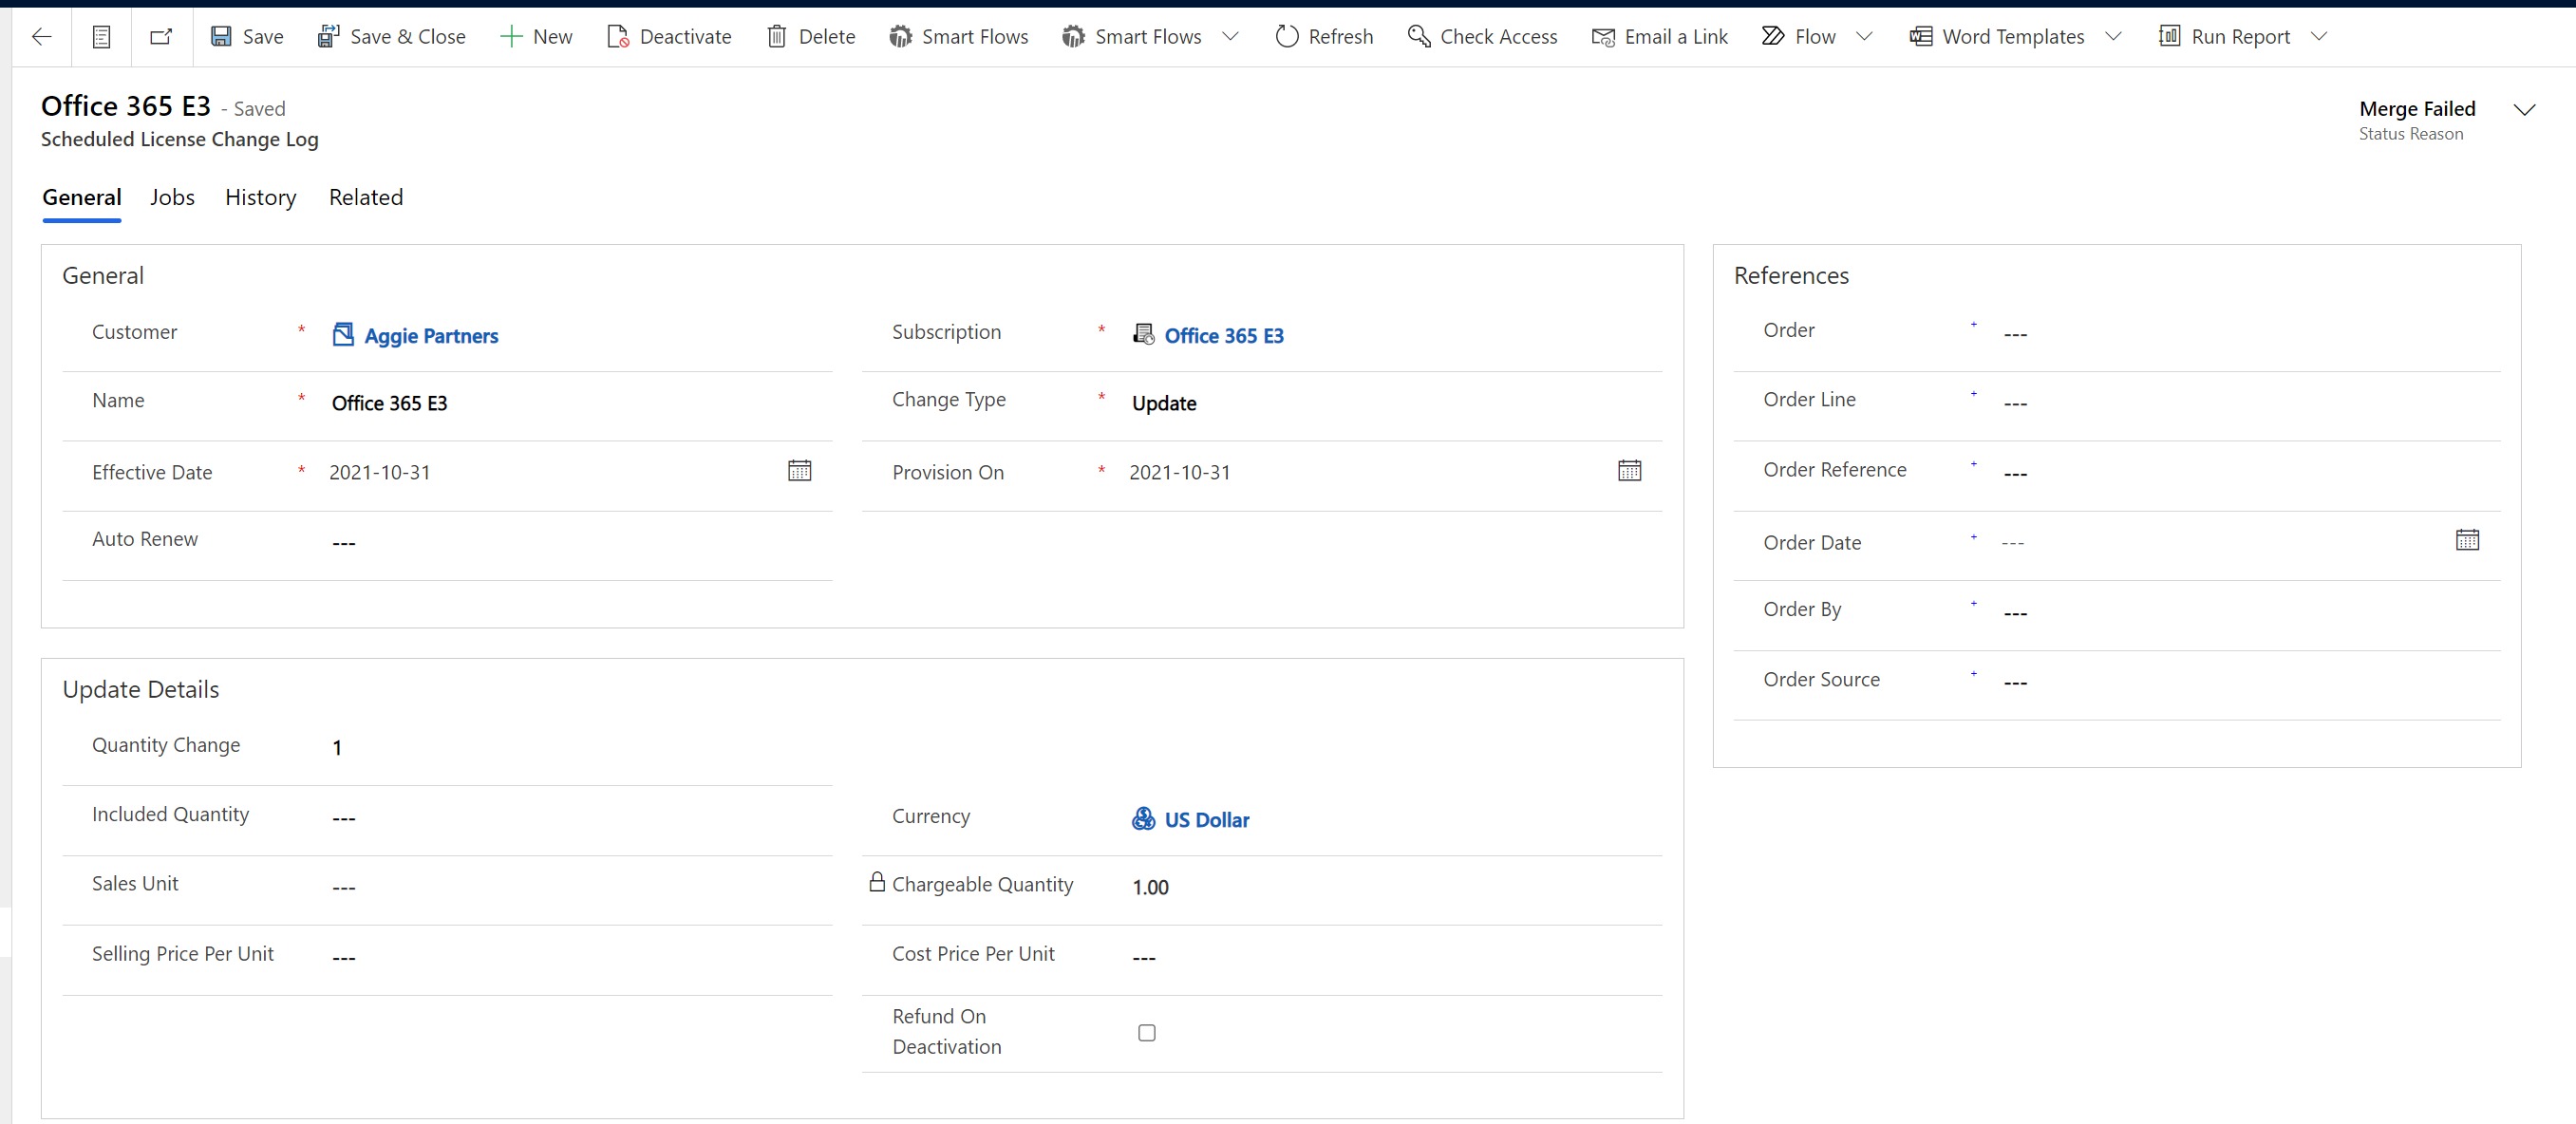The image size is (2576, 1124).
Task: Click the pop-out new window icon
Action: (161, 37)
